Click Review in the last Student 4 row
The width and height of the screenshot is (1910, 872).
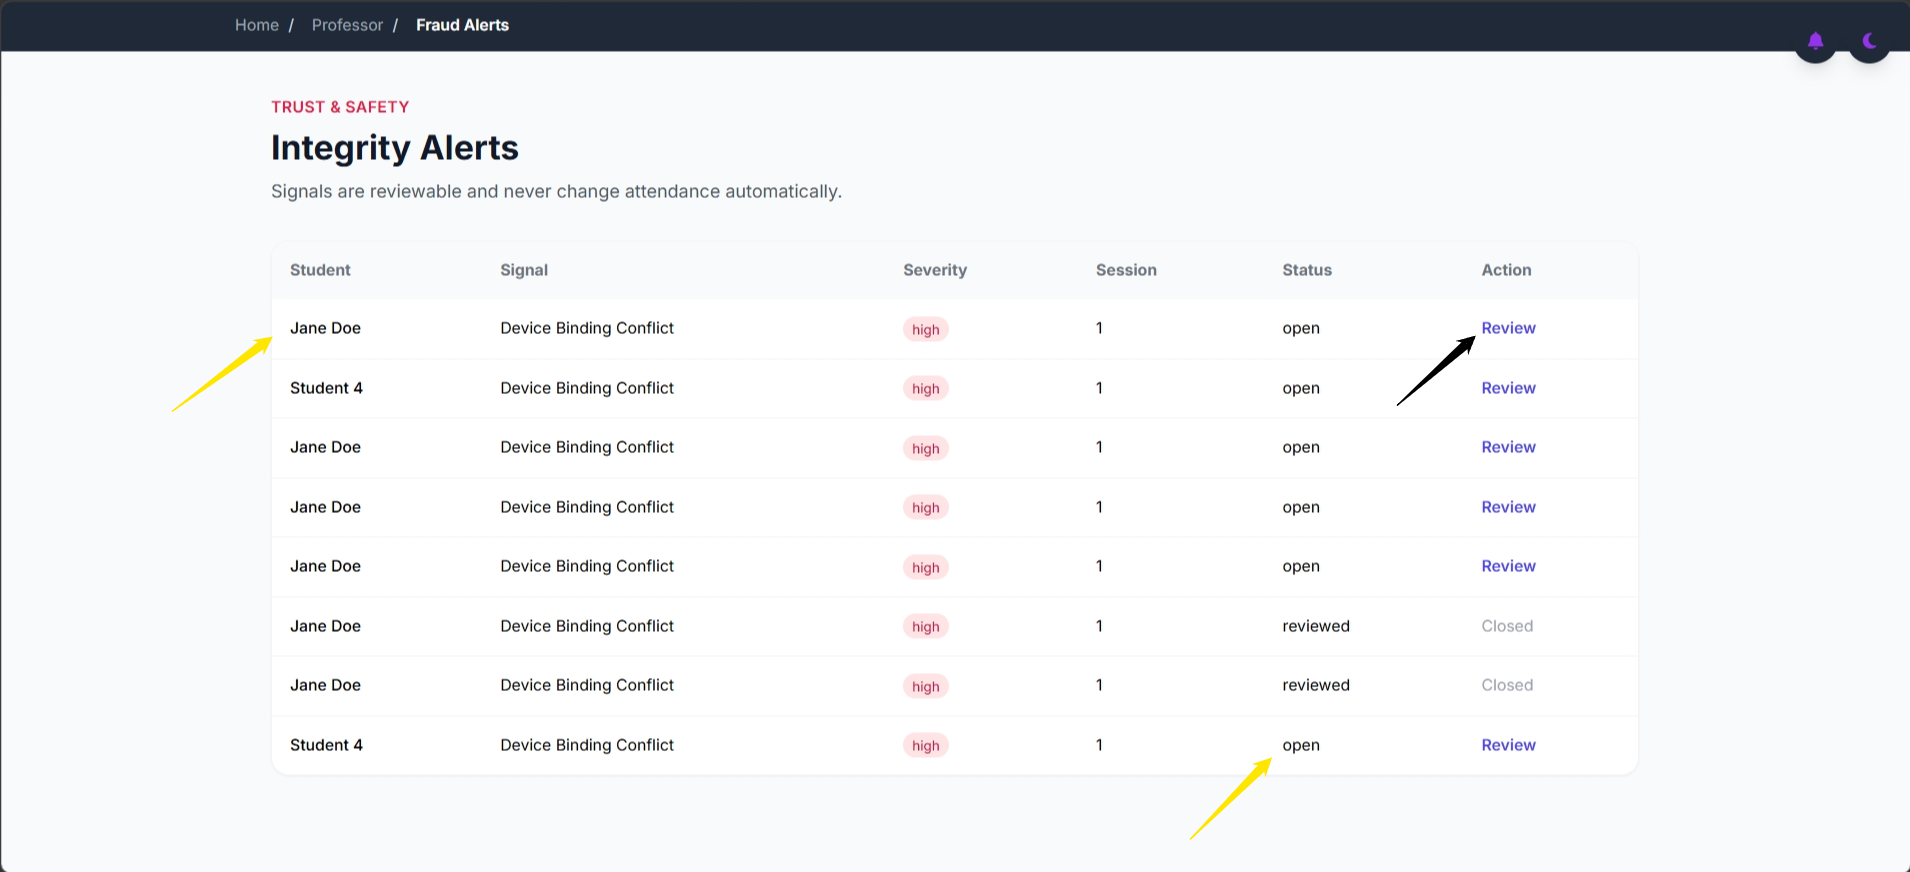[1508, 745]
